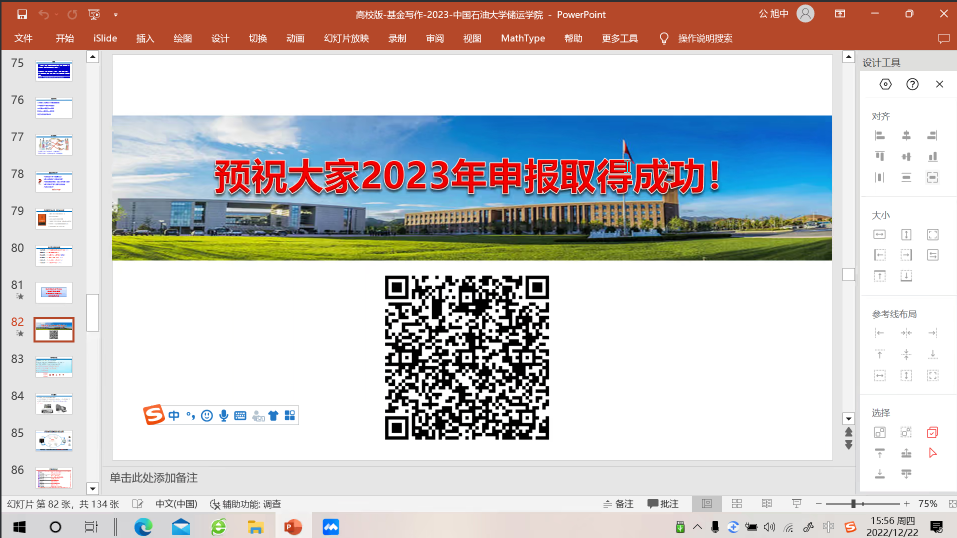Open the iSlide ribbon tab
957x538 pixels.
tap(105, 38)
